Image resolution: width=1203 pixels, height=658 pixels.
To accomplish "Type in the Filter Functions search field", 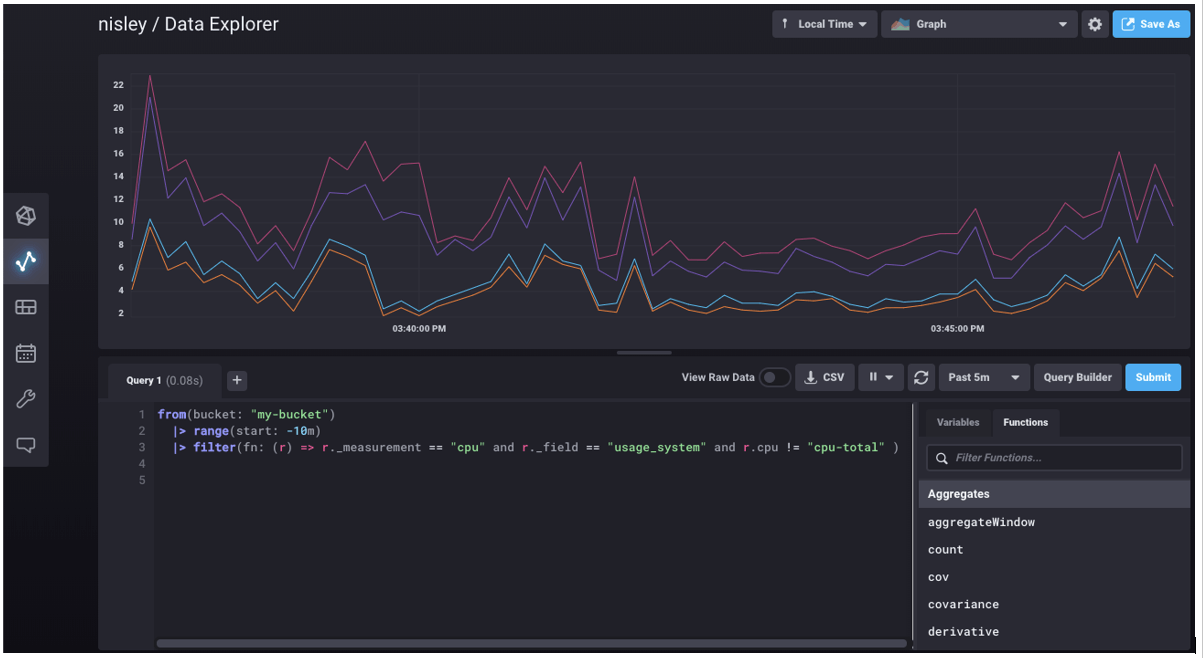I will (x=1055, y=457).
